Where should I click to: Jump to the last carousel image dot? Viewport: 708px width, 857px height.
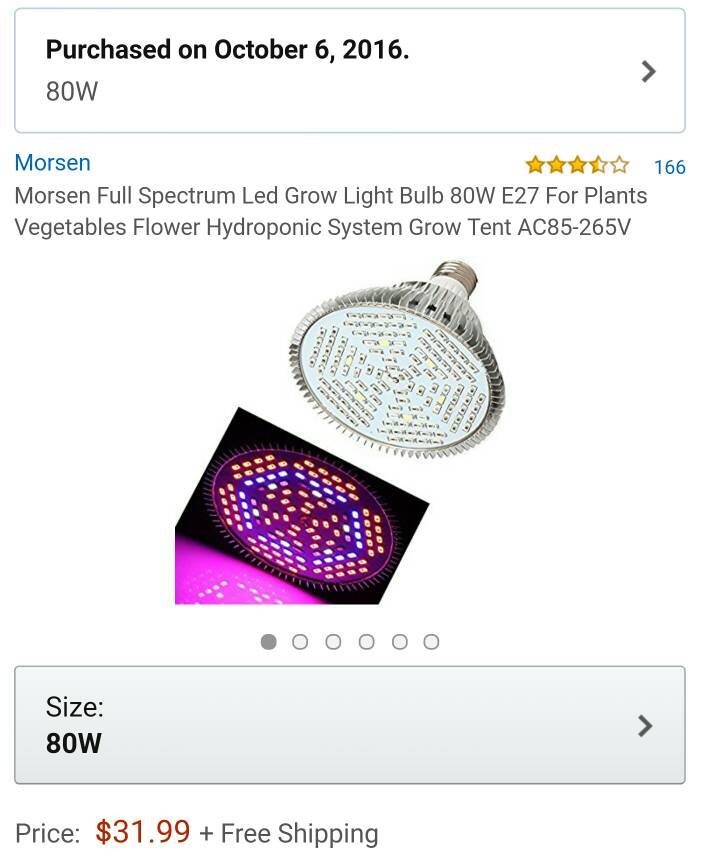431,642
